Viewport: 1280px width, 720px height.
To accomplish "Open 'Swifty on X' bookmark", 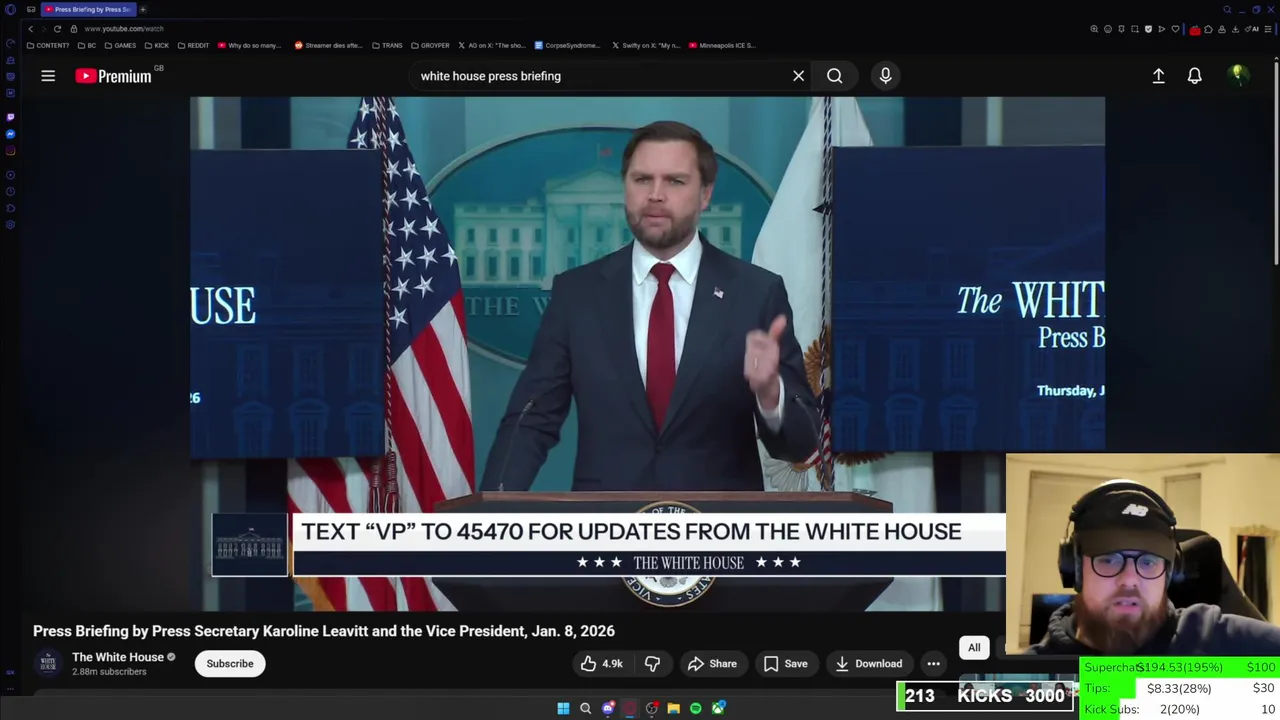I will (x=645, y=45).
